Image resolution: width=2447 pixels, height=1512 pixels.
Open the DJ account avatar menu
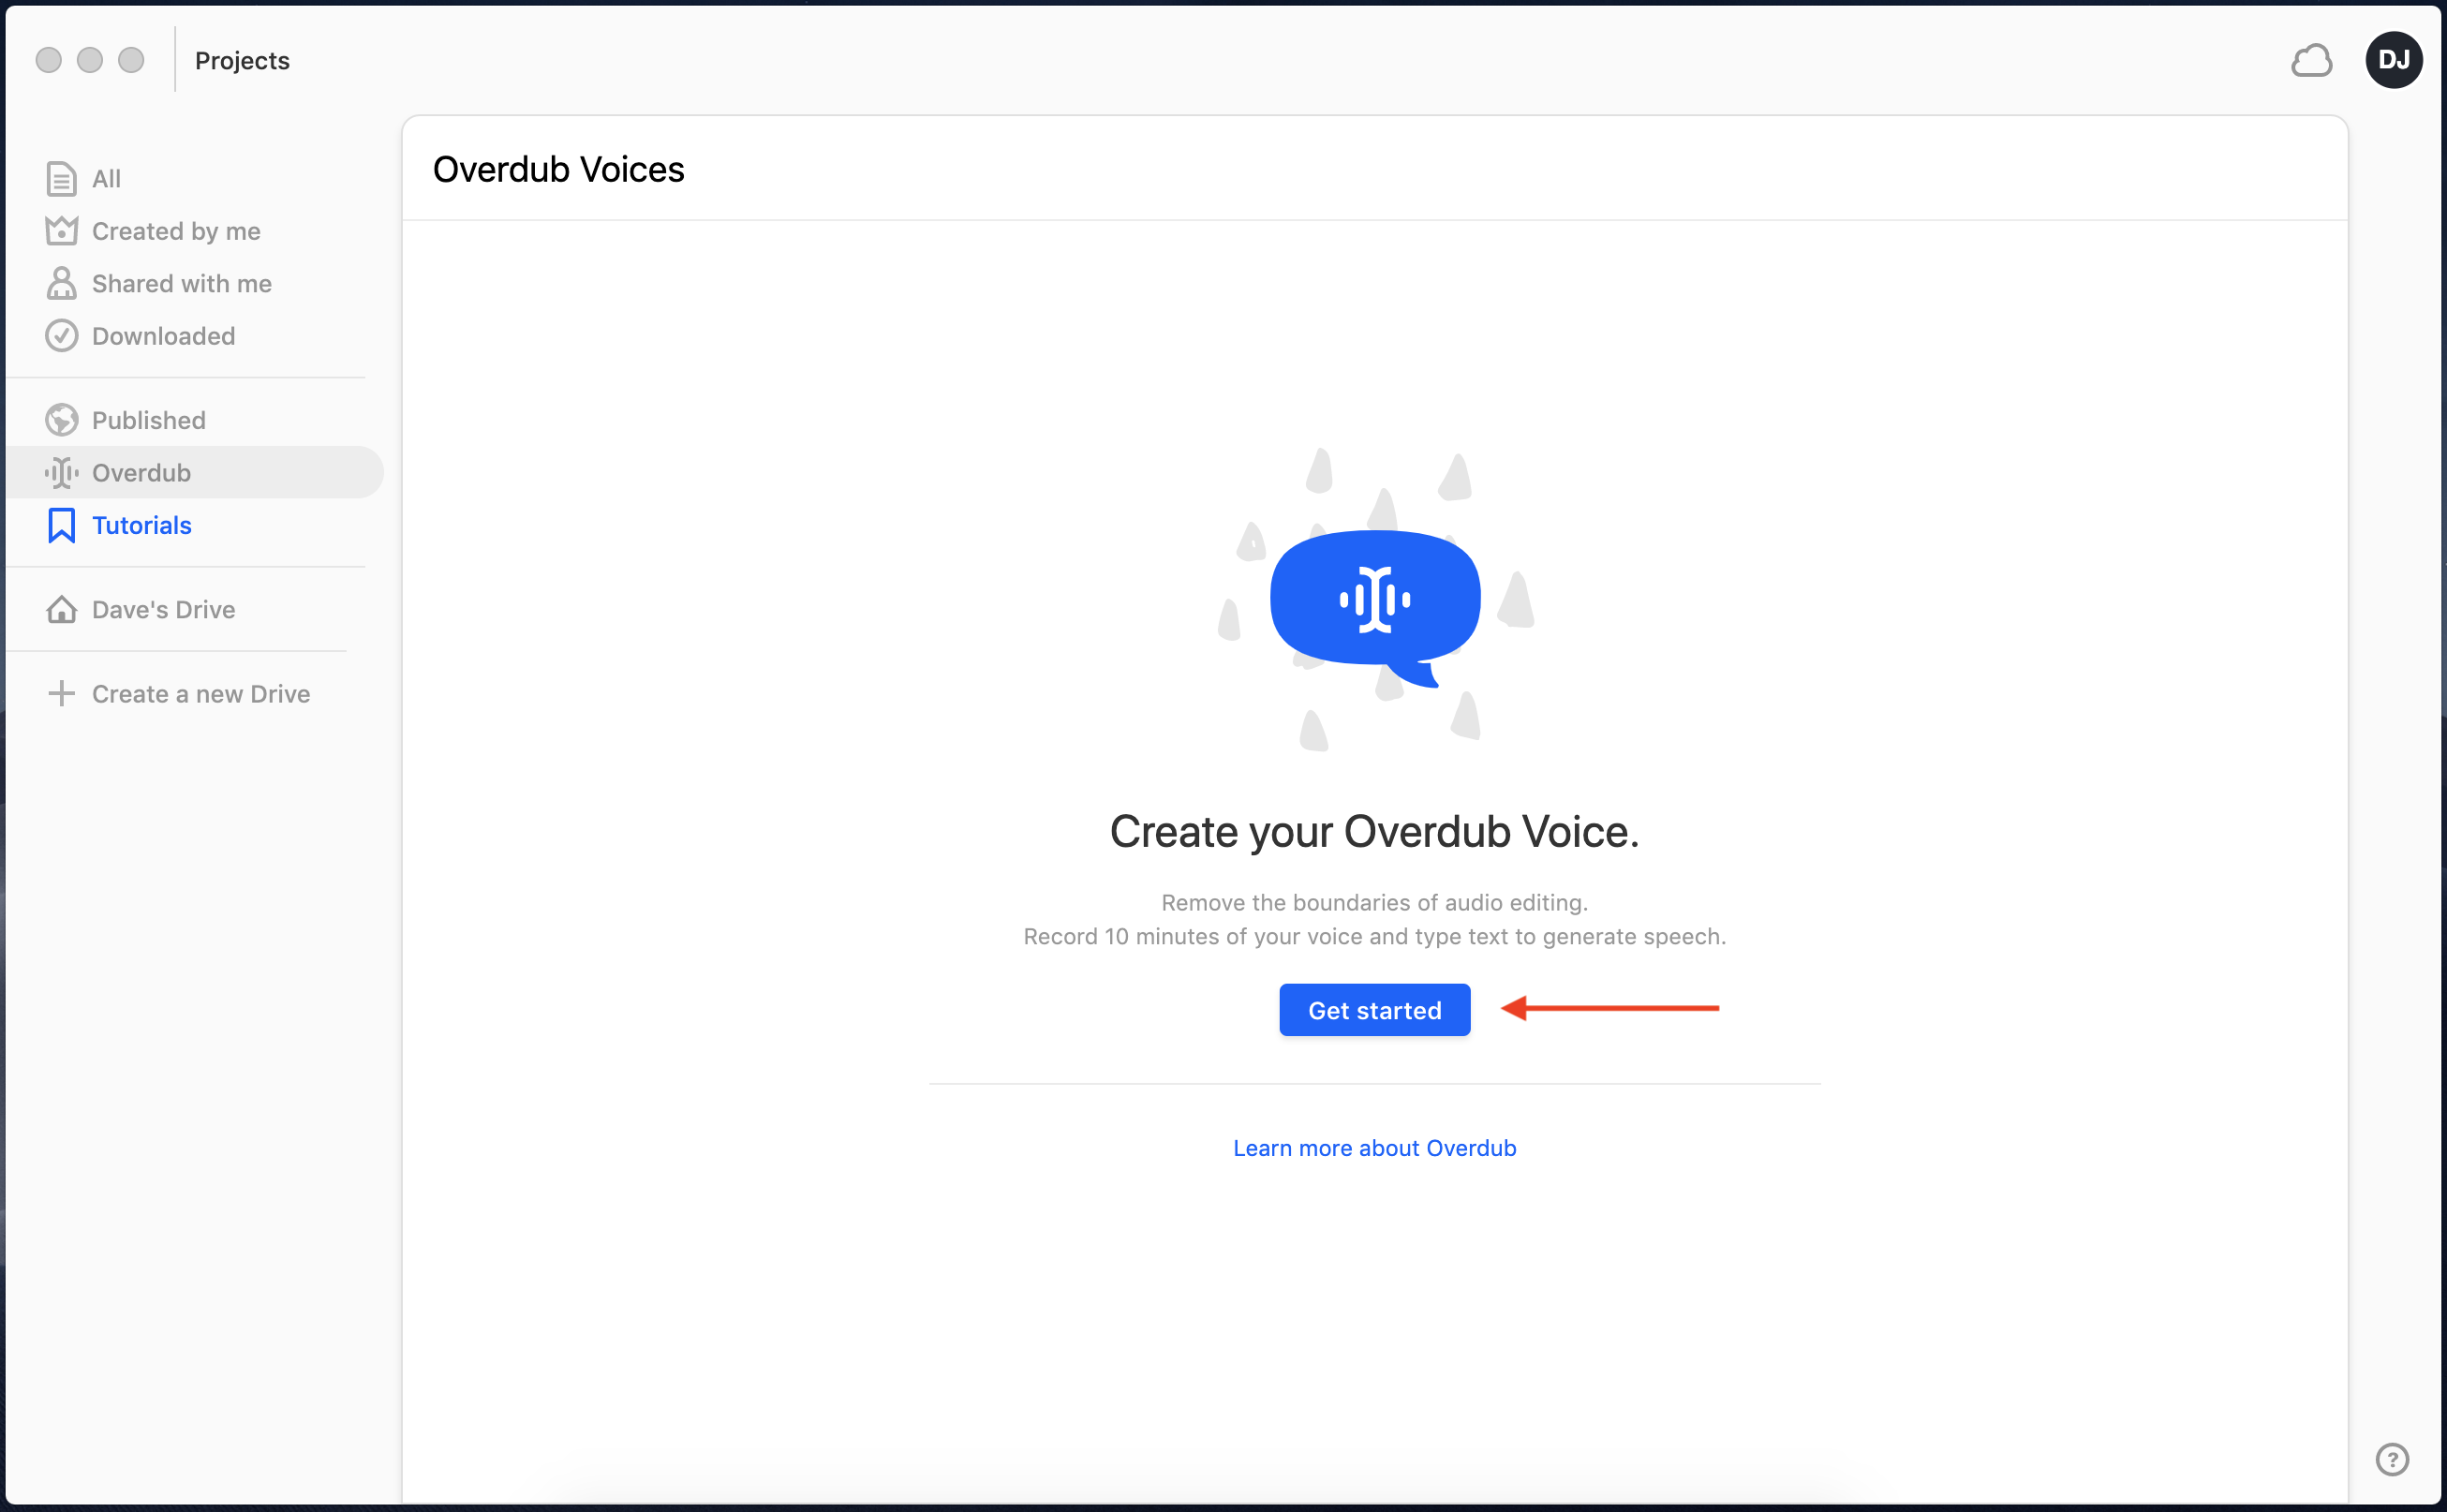(2393, 60)
